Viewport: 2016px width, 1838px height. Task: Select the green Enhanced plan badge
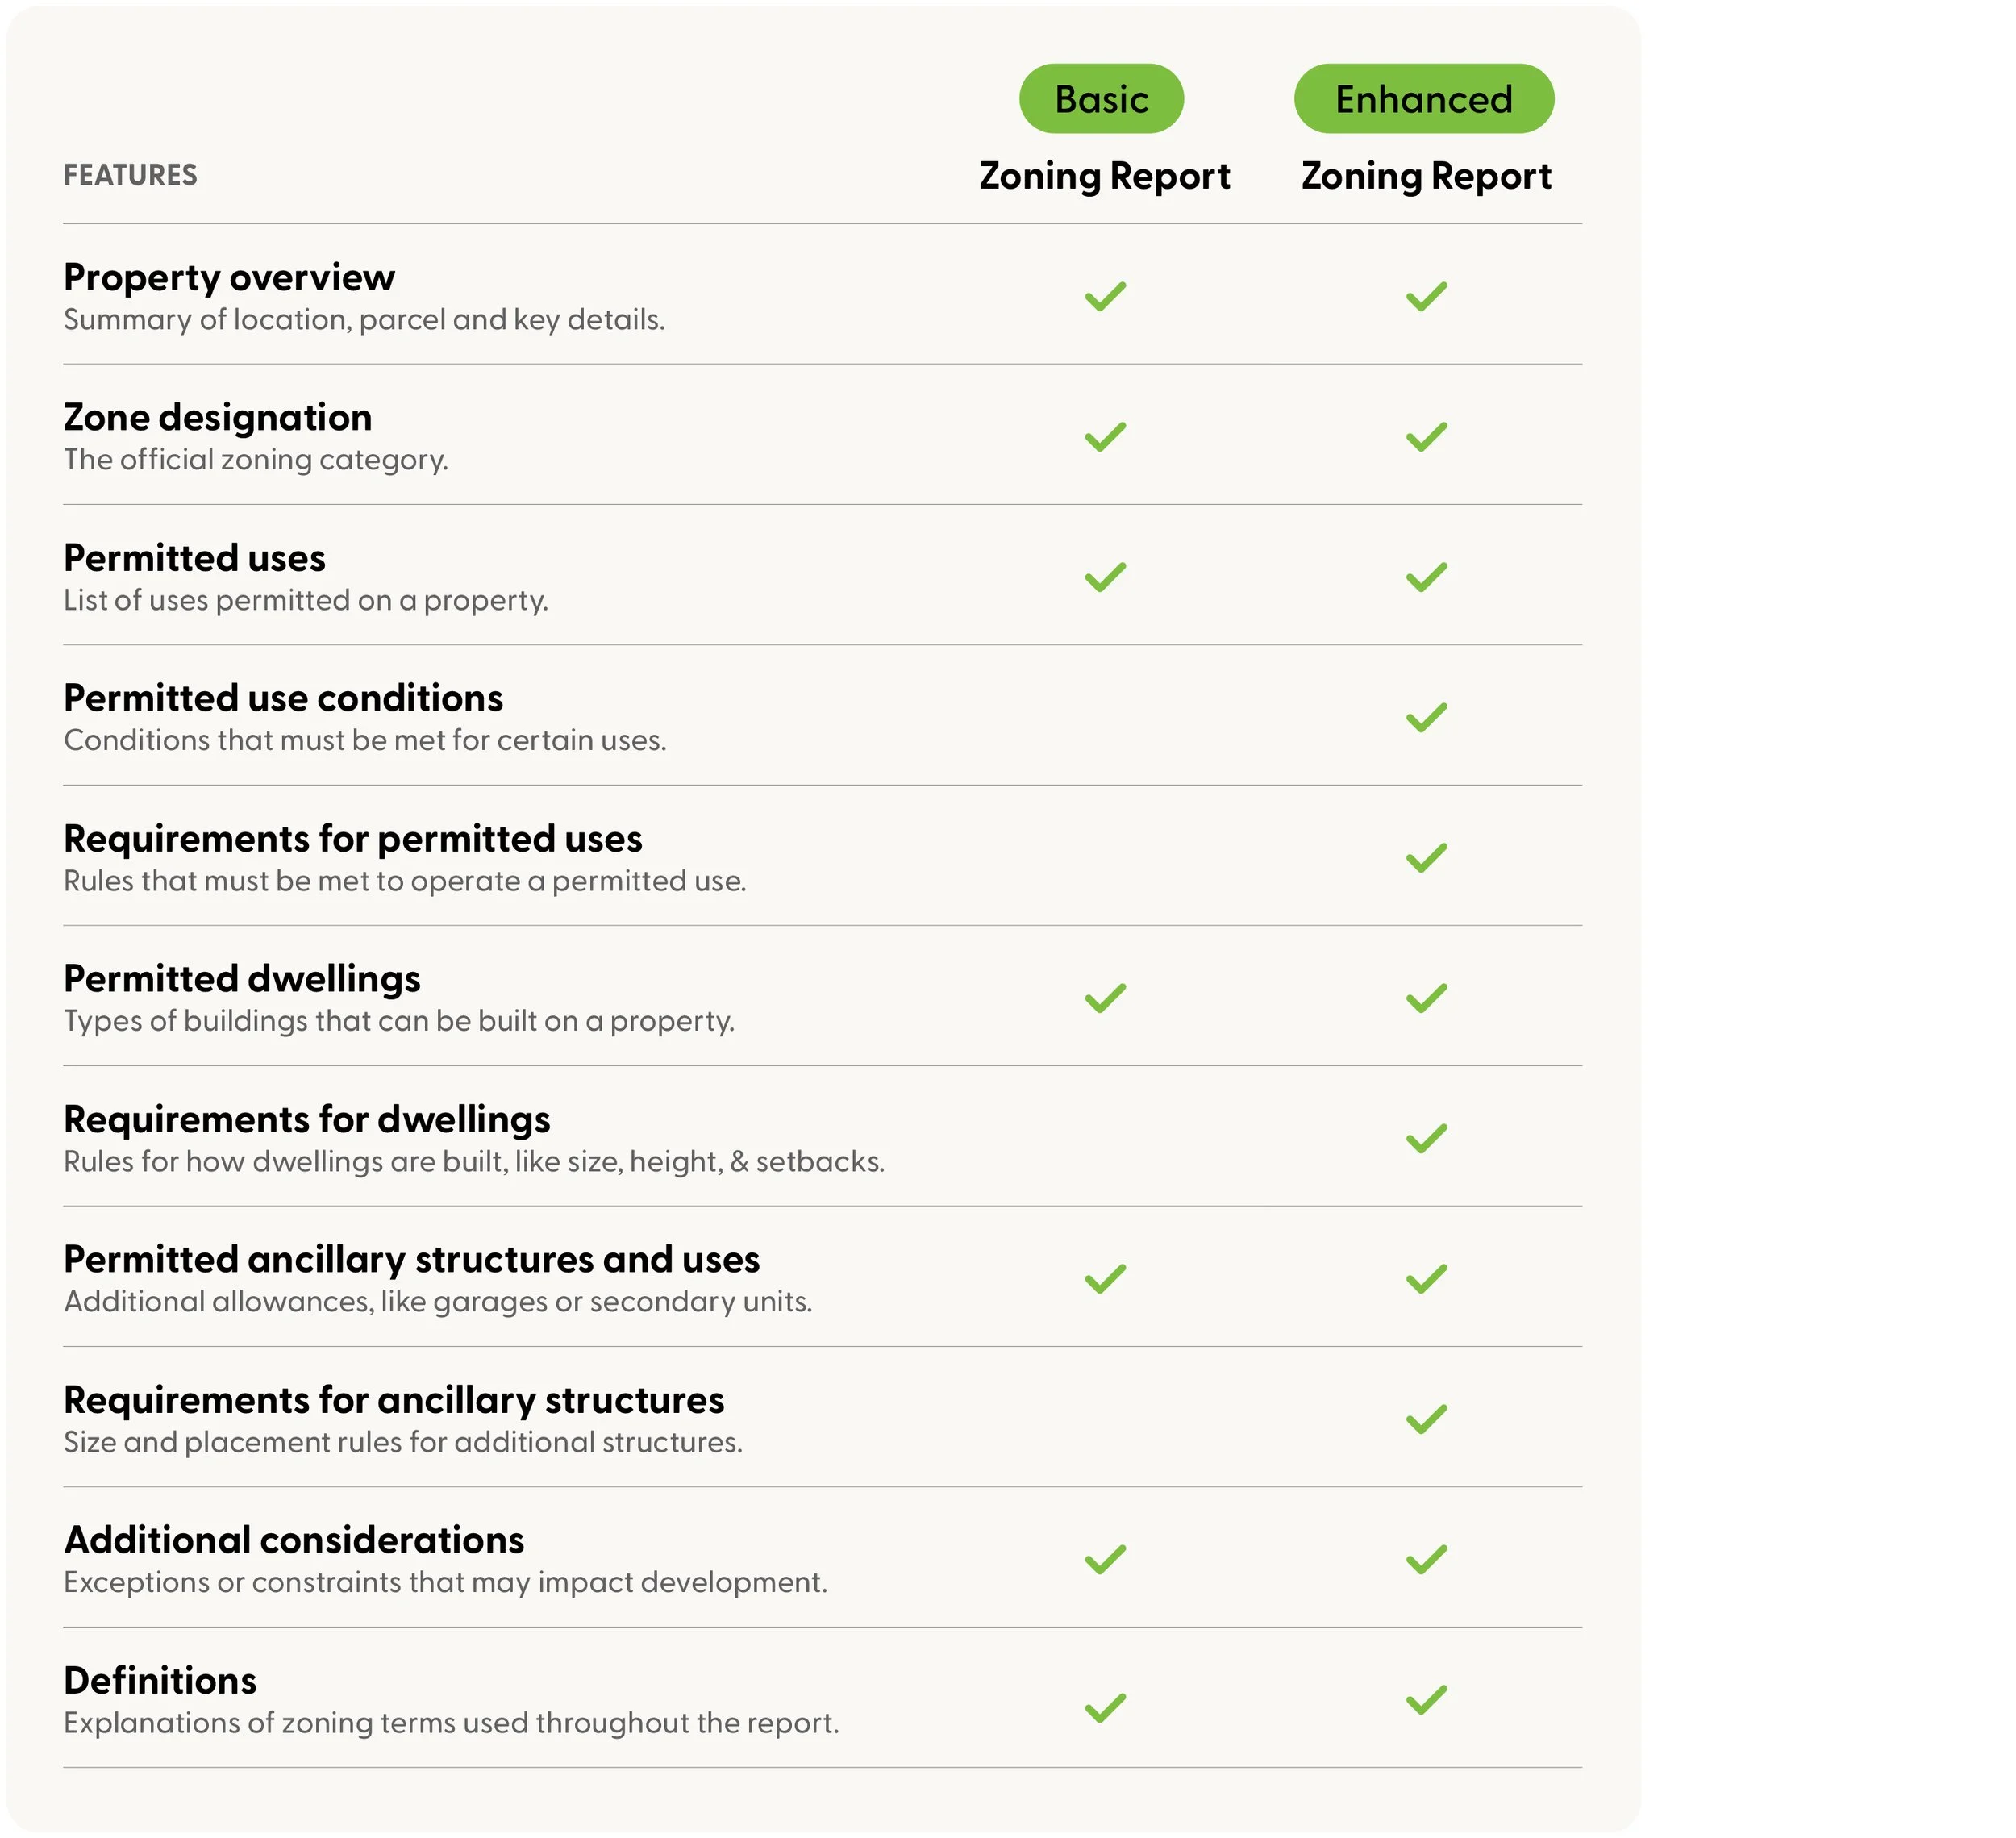[x=1424, y=99]
